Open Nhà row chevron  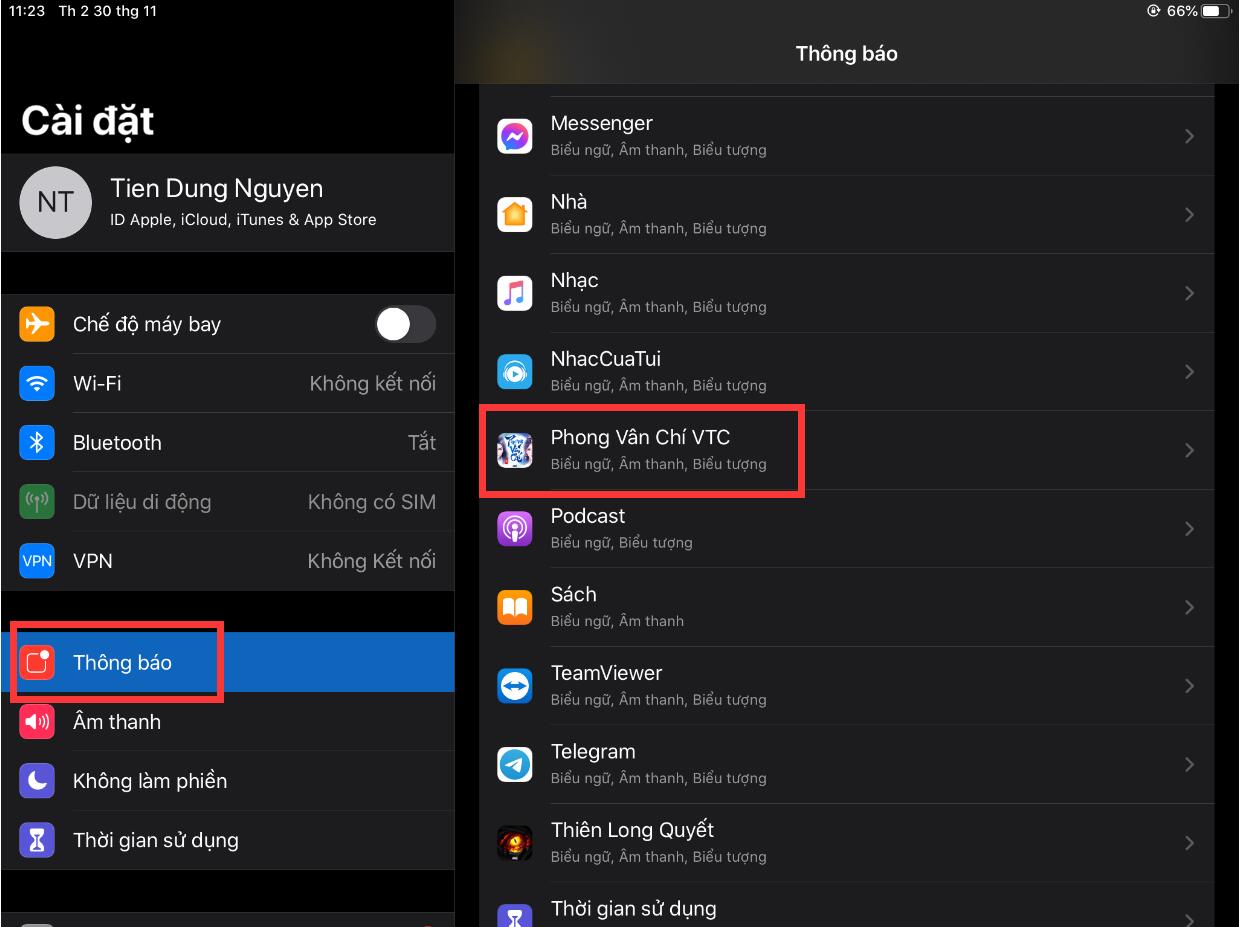coord(1189,214)
